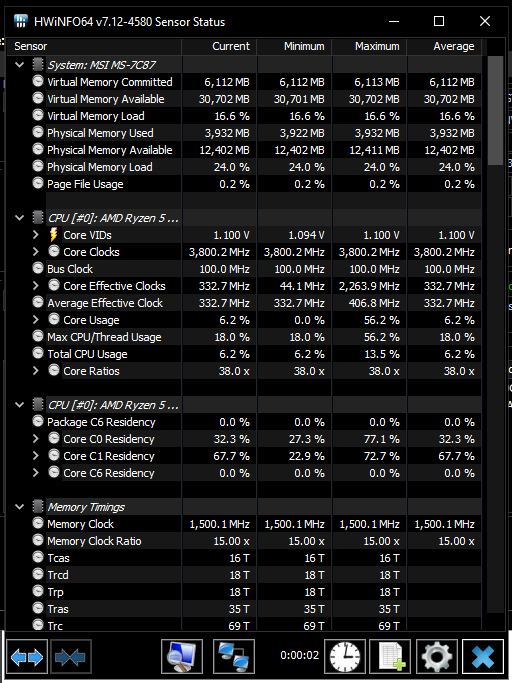Expand the Core Usage row

click(x=36, y=319)
